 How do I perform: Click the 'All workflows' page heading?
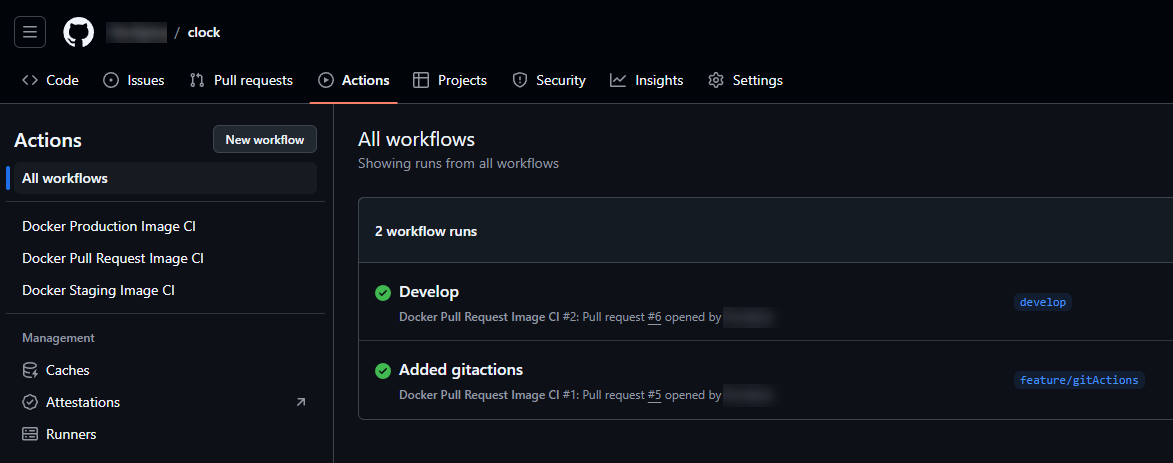click(417, 139)
